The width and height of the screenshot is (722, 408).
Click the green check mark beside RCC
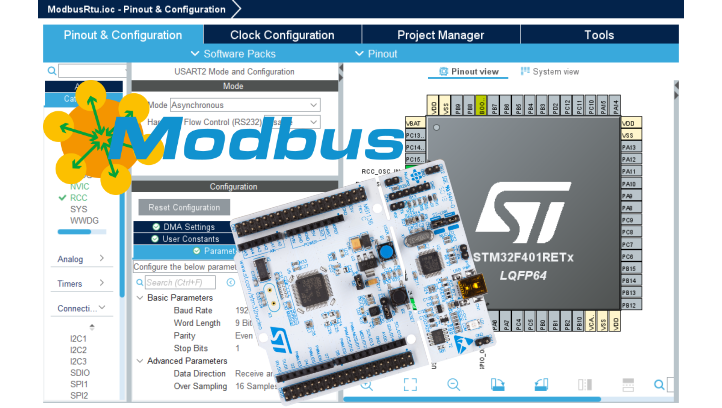coord(63,198)
